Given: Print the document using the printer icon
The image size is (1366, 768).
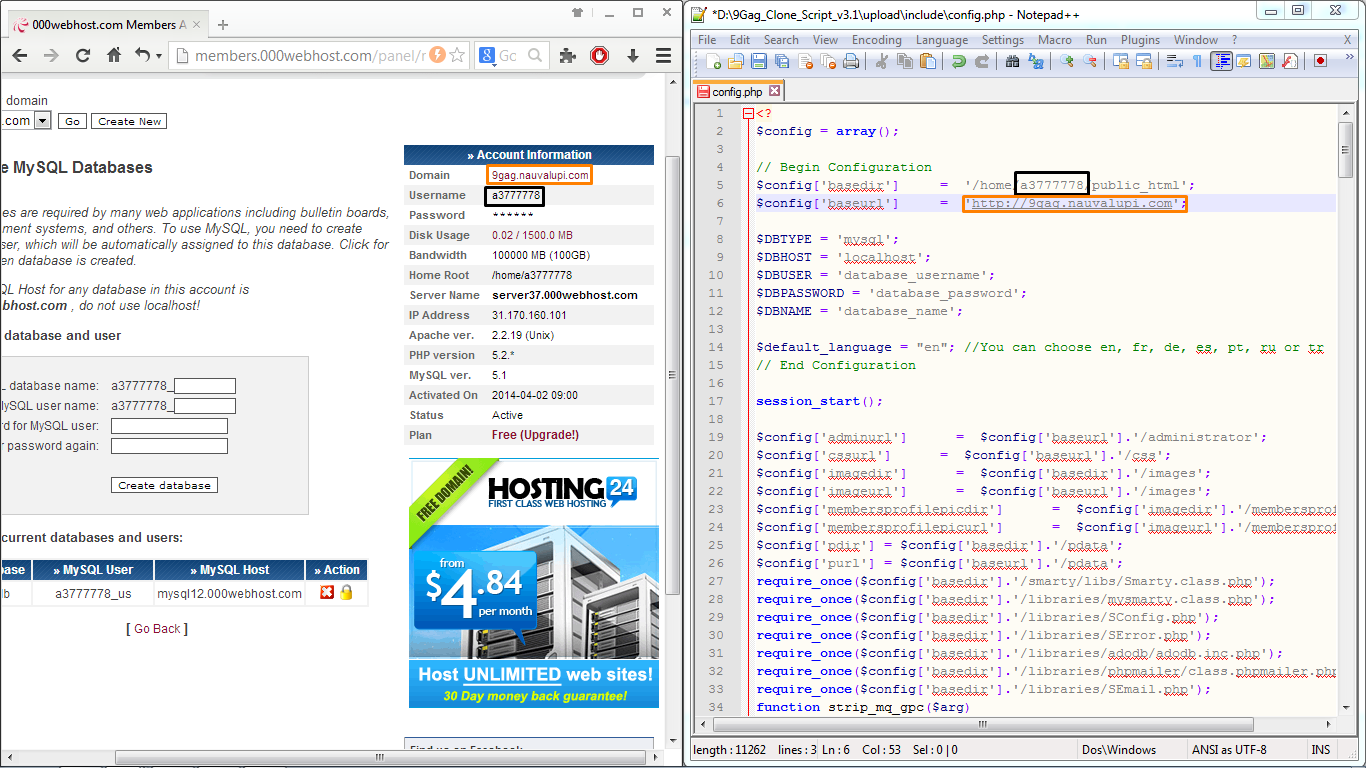Looking at the screenshot, I should pyautogui.click(x=851, y=61).
